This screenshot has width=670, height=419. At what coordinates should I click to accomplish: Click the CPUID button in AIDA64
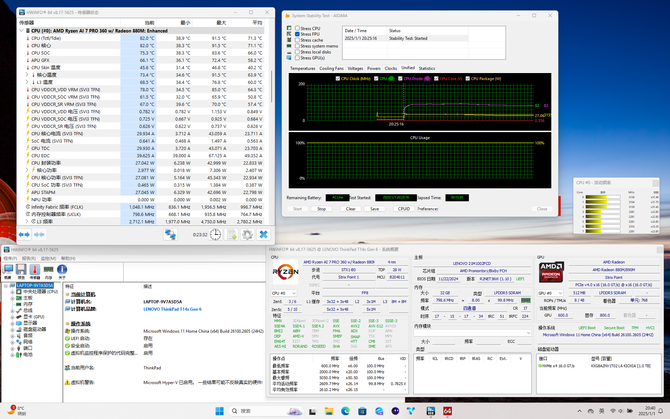pos(404,209)
